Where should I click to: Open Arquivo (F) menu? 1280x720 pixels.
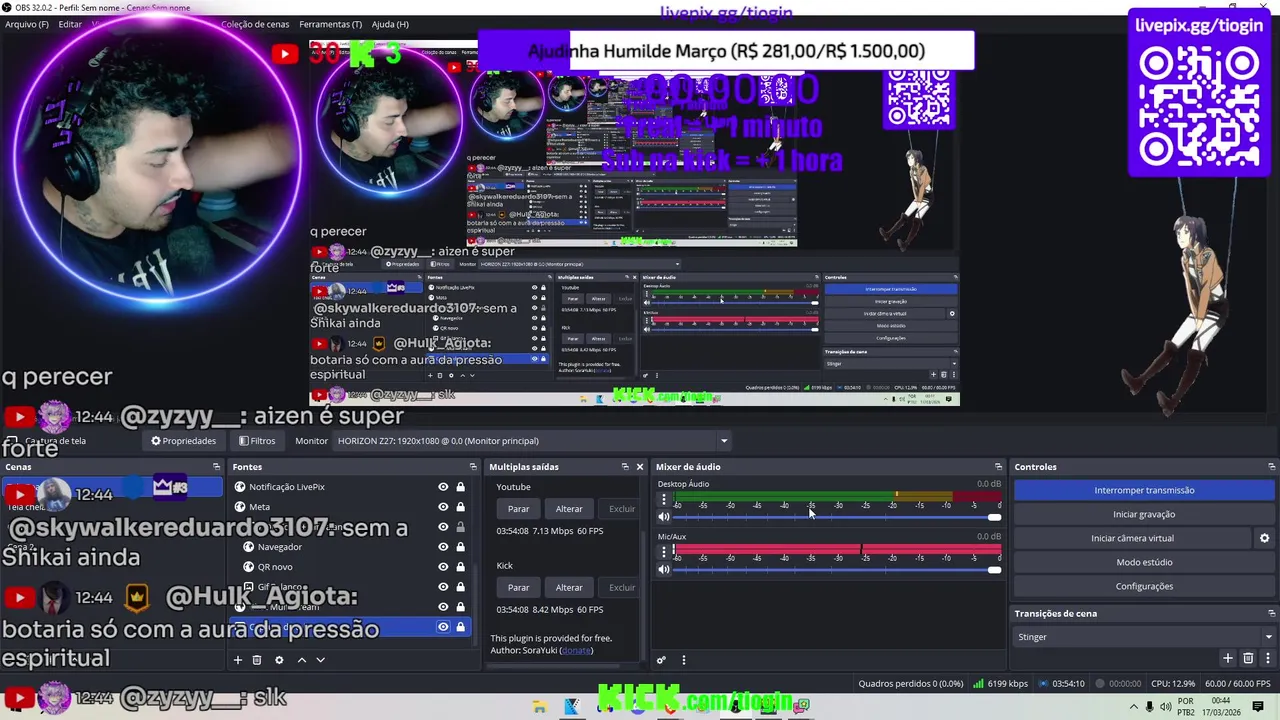[x=27, y=24]
